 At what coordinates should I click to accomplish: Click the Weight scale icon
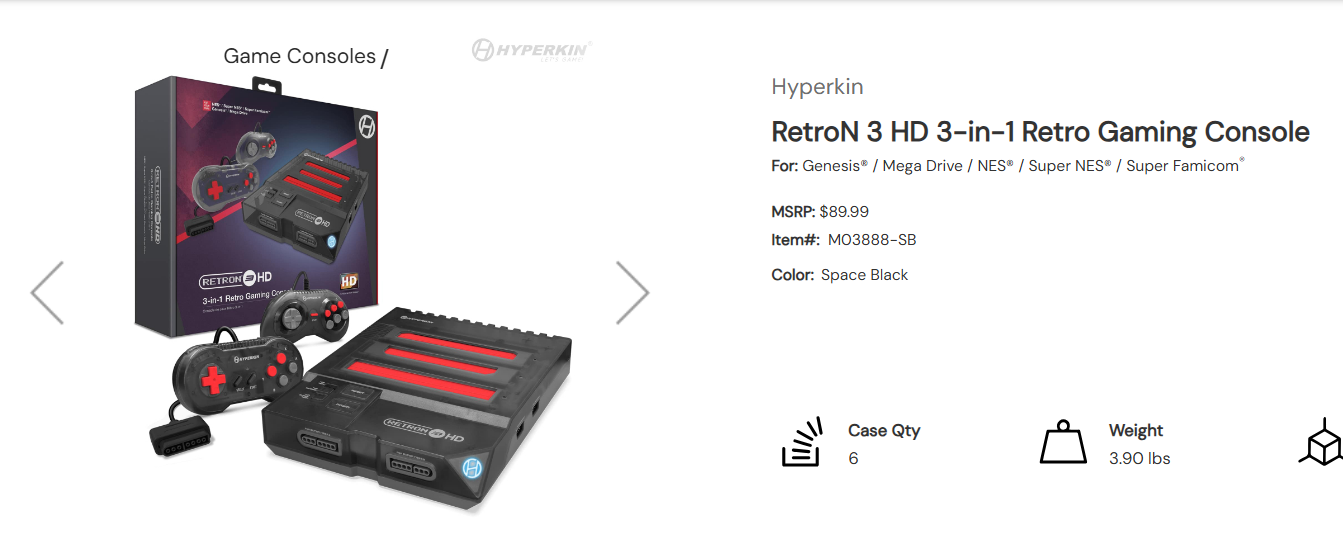point(1063,442)
